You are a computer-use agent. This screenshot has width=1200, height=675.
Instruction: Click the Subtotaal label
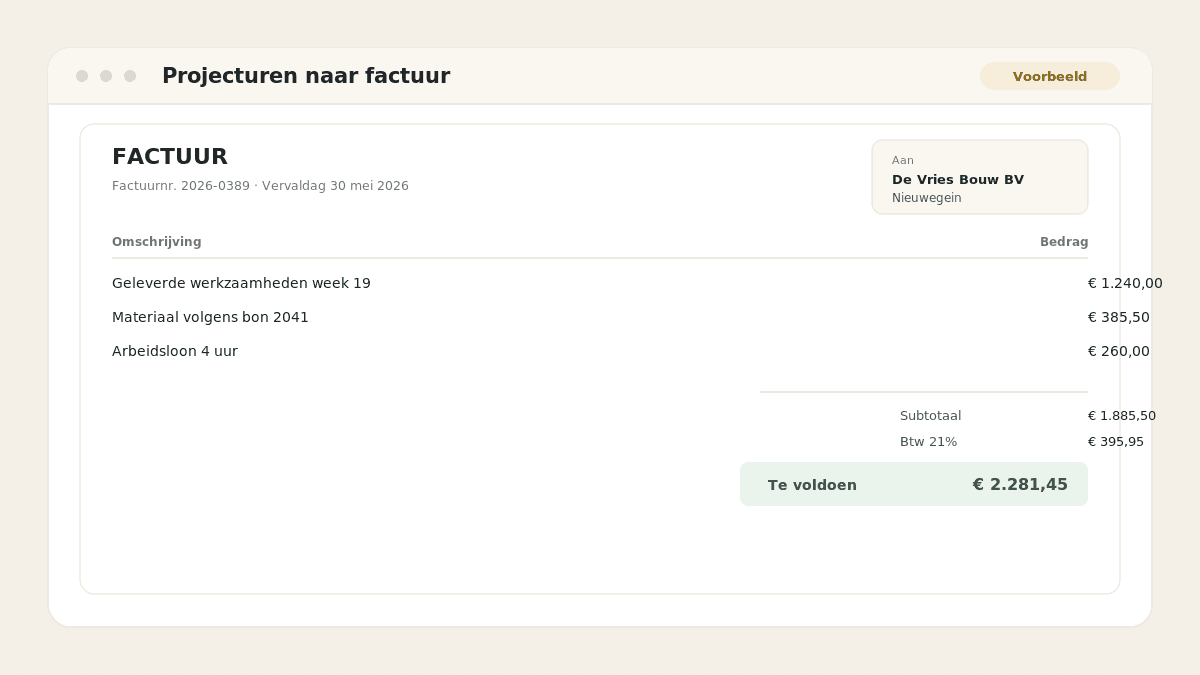pyautogui.click(x=930, y=416)
